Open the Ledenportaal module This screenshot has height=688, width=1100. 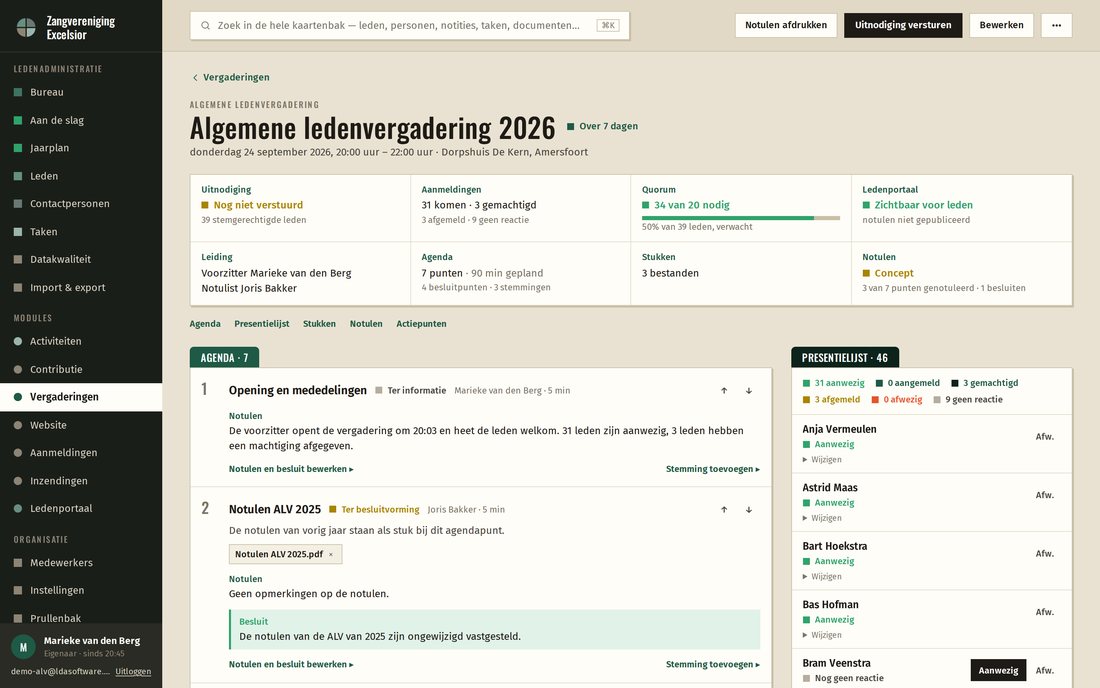pos(81,508)
